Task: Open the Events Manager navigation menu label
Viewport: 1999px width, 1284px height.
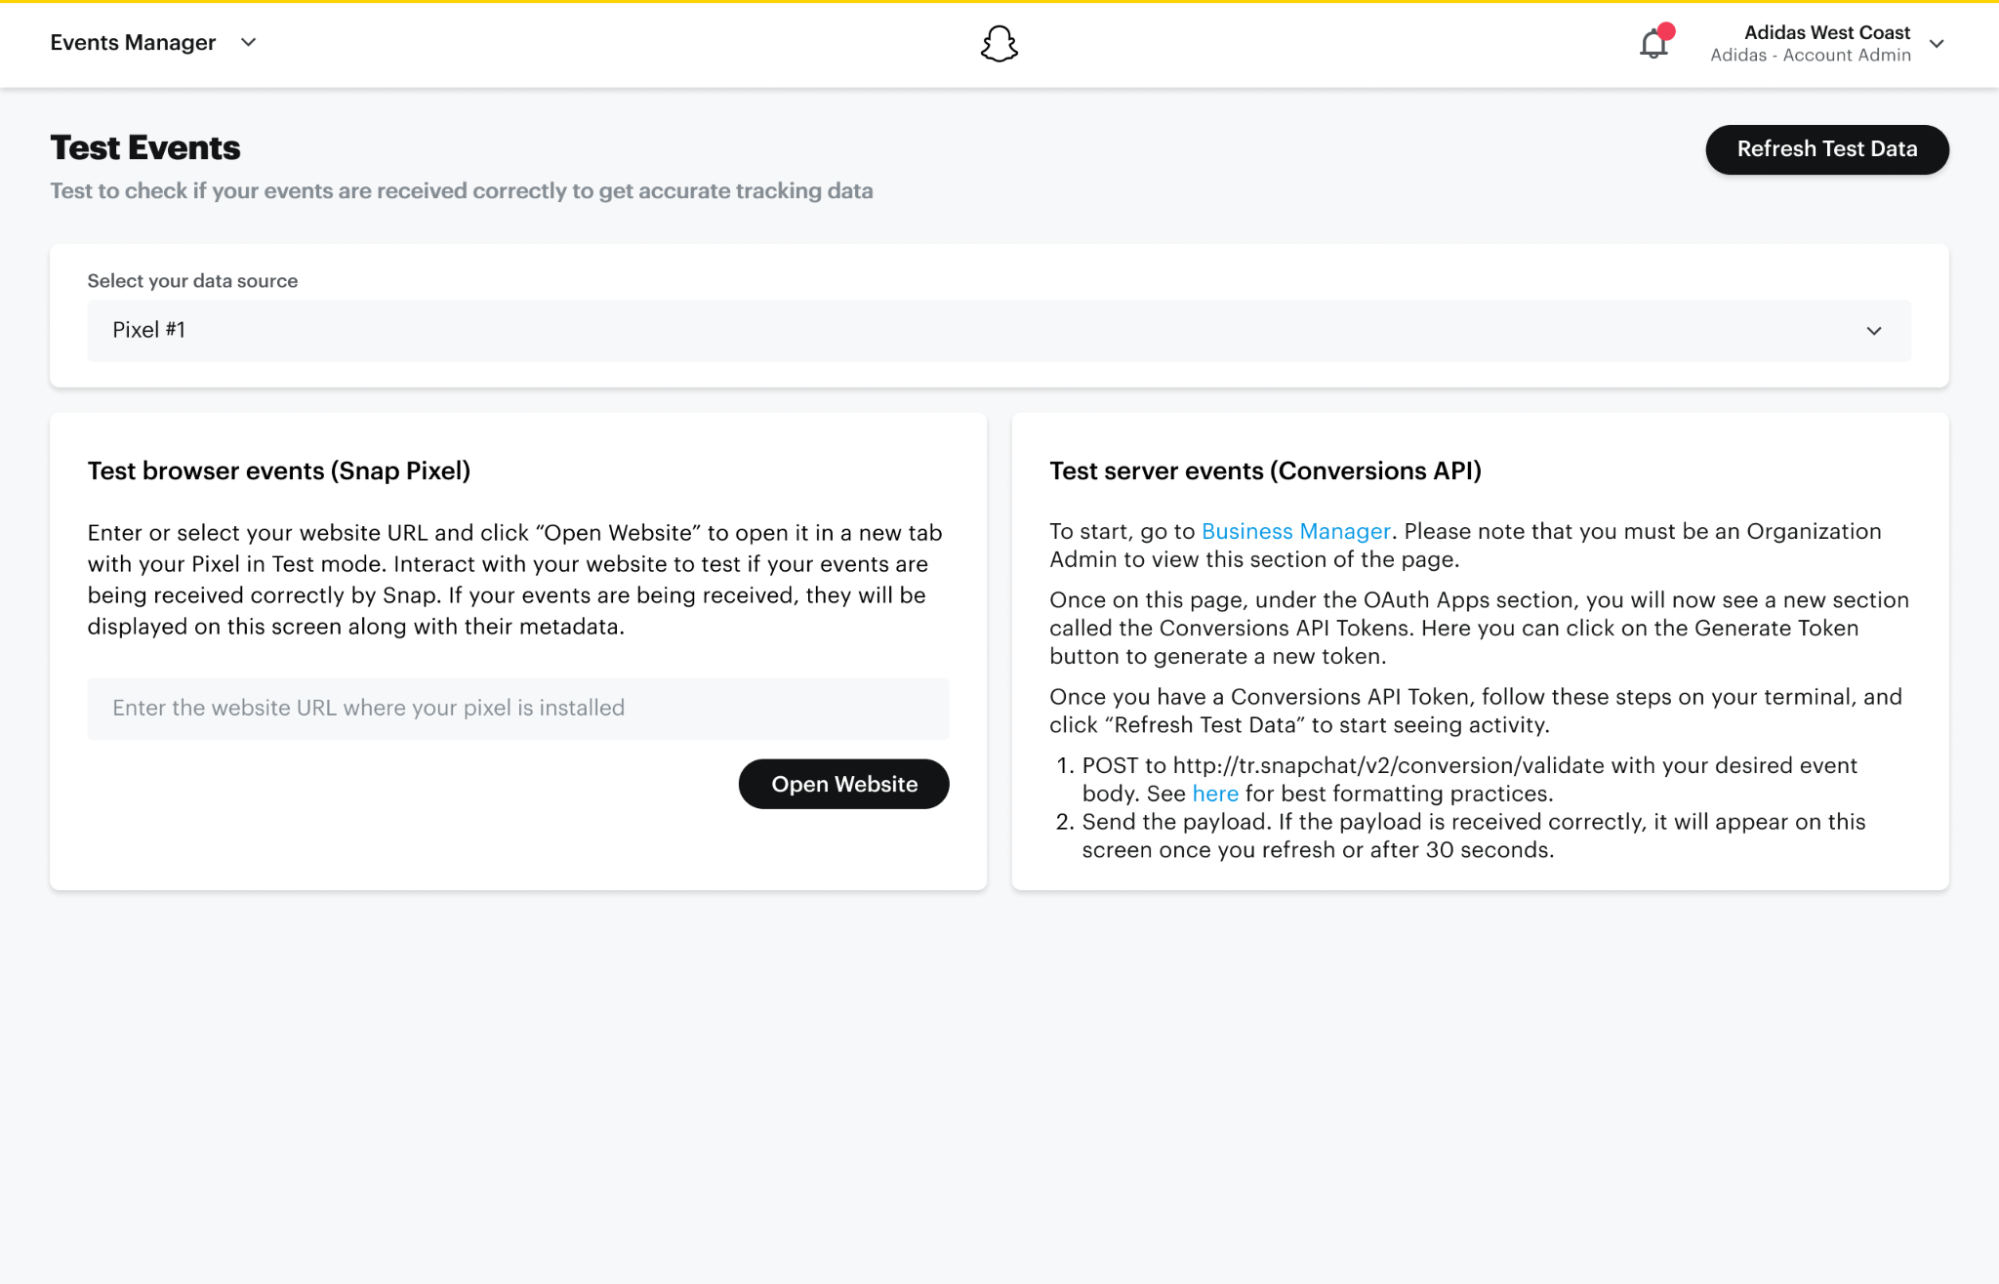Action: [x=133, y=42]
